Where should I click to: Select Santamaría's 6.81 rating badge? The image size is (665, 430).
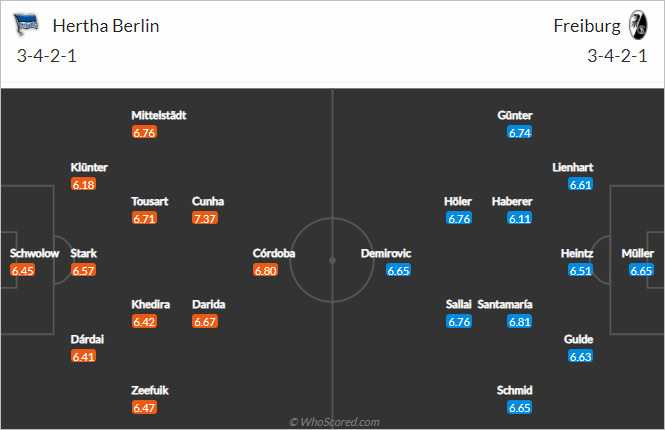(520, 322)
